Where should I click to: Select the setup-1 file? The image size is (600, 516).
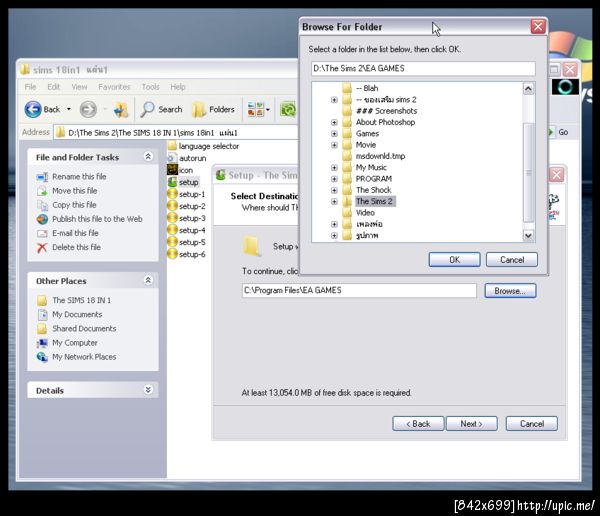186,194
